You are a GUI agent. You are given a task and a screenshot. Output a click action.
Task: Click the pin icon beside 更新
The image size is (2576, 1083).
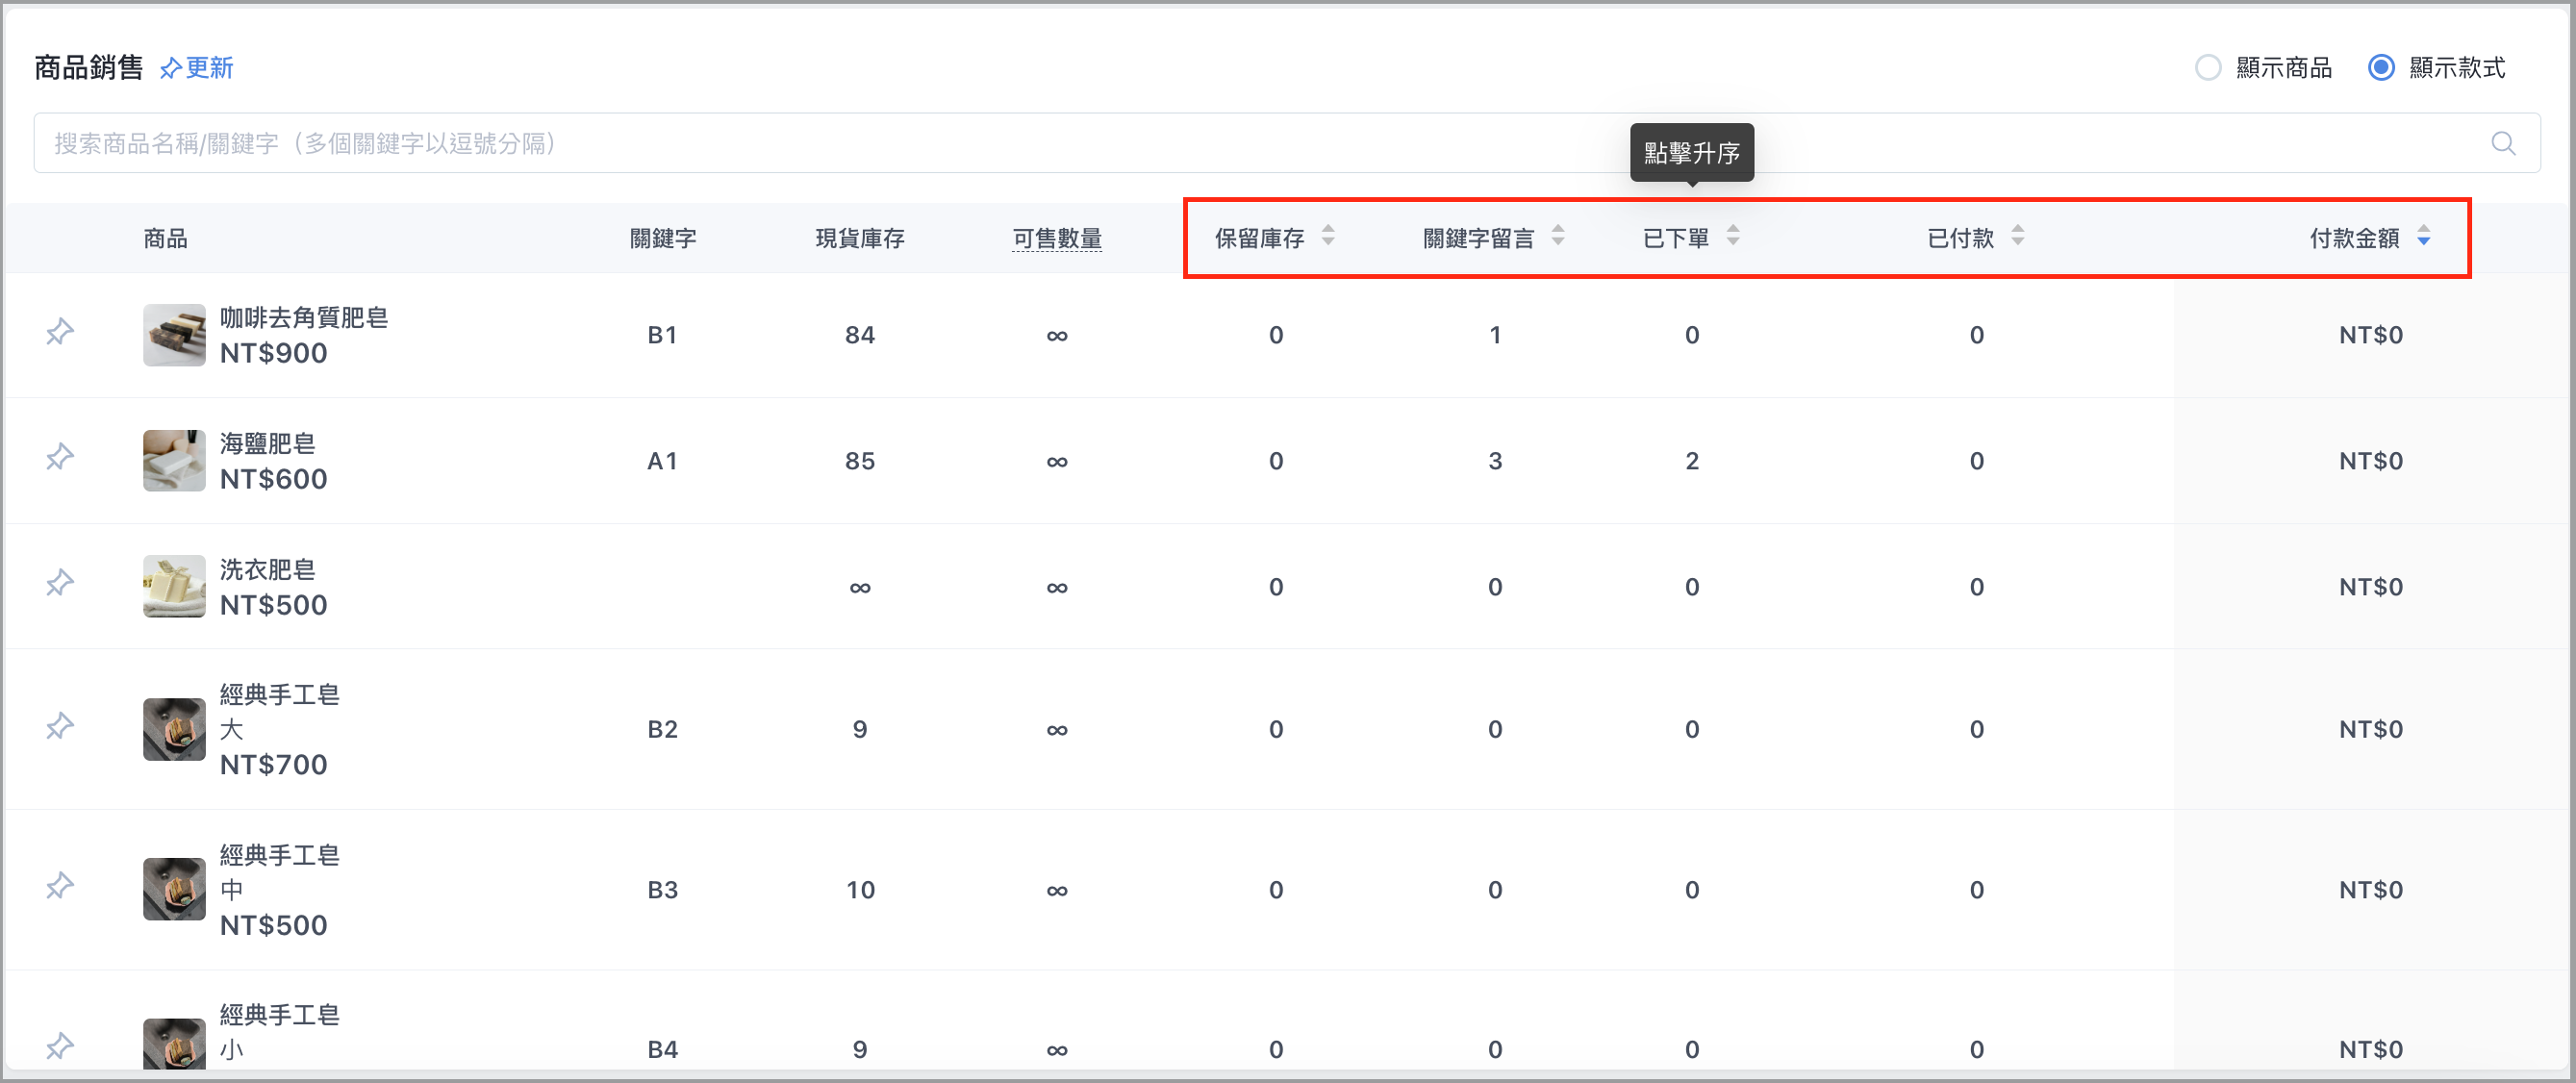(x=171, y=68)
